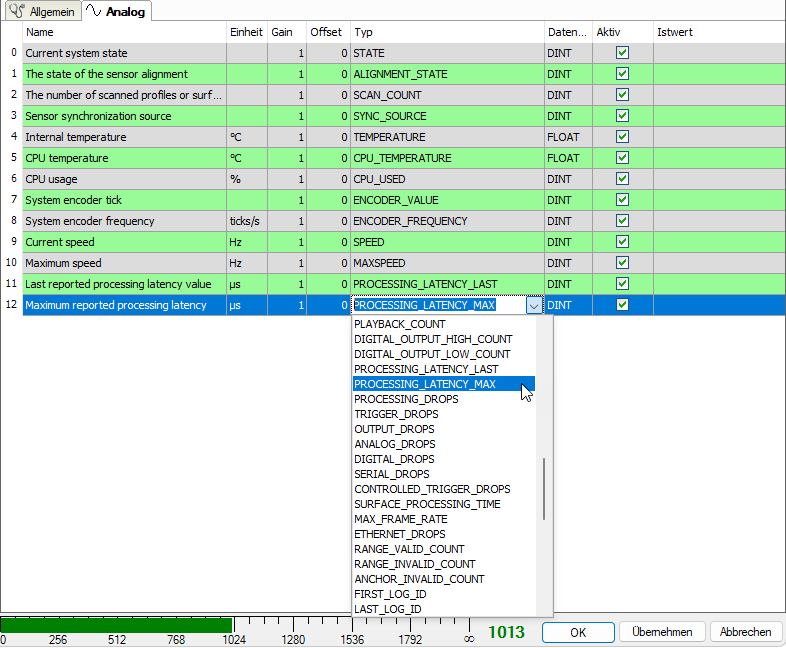Click the green usage progress bar
The width and height of the screenshot is (786, 648).
coord(116,624)
